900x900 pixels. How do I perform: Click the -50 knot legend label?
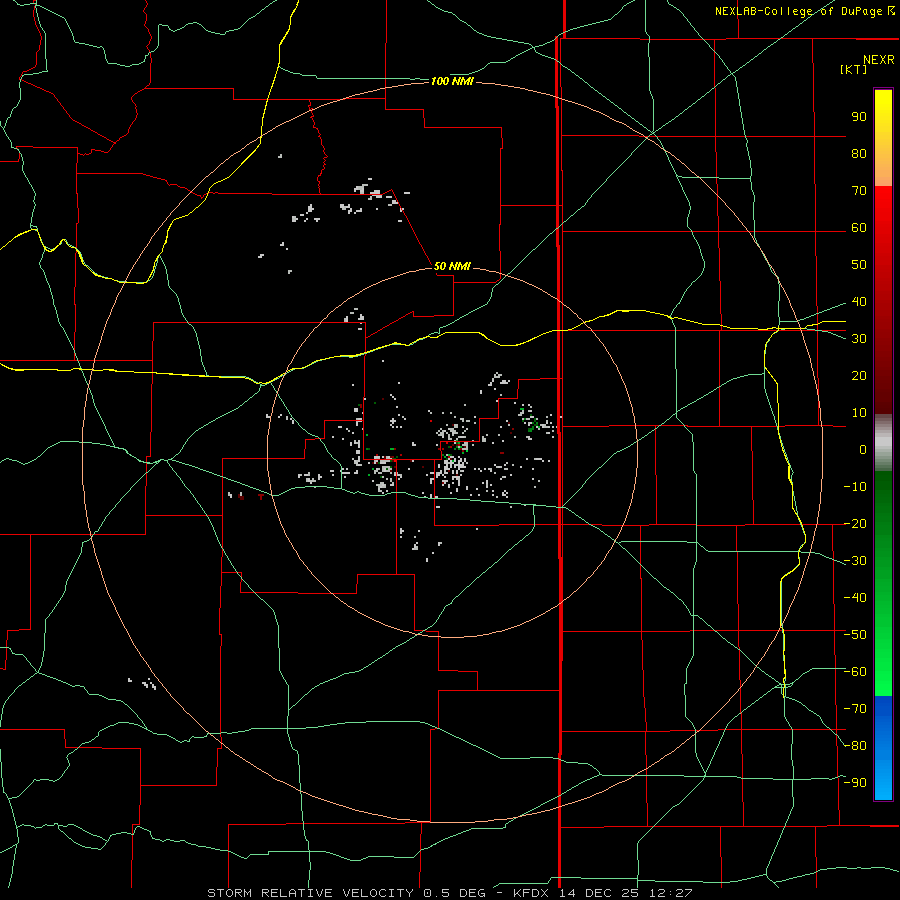855,634
